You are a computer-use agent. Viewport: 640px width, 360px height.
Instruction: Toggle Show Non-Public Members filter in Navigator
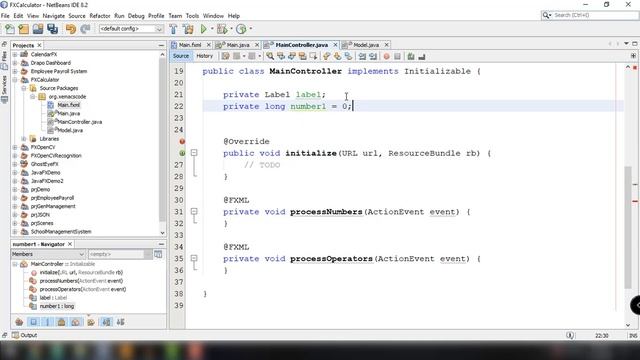pos(61,322)
